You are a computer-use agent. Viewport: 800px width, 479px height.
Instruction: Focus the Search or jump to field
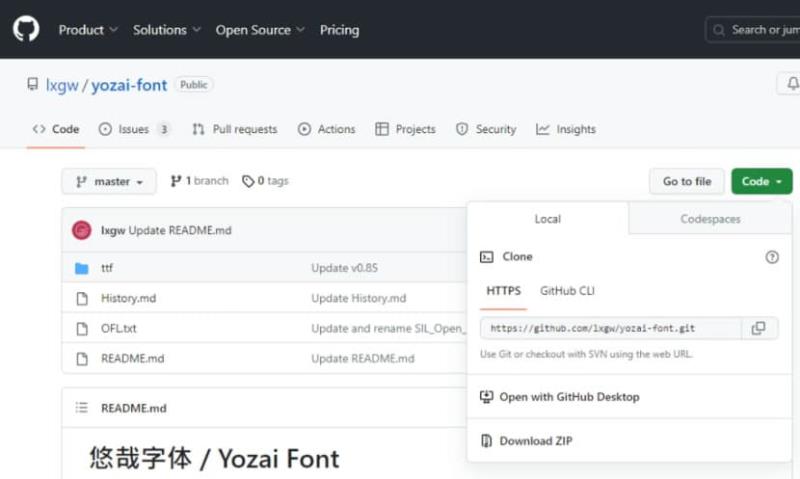[753, 30]
